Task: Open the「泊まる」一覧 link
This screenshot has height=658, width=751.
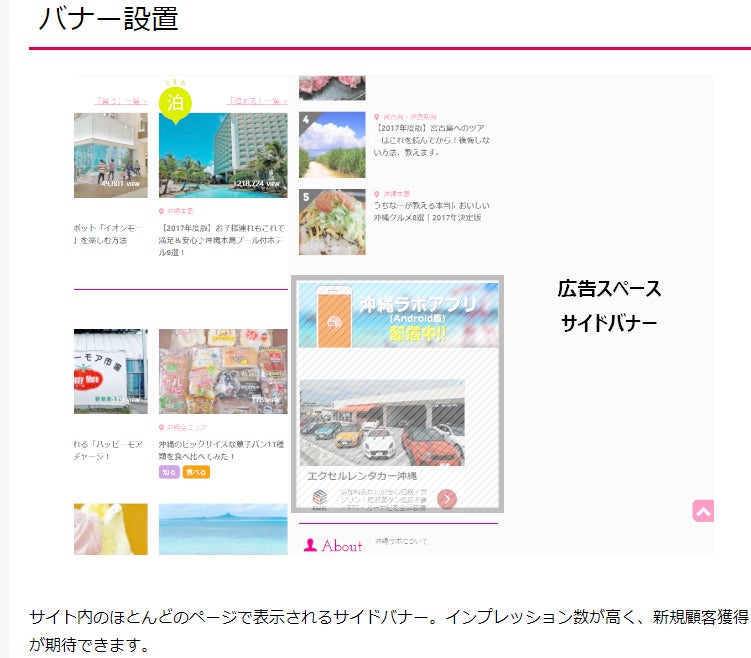Action: point(257,101)
